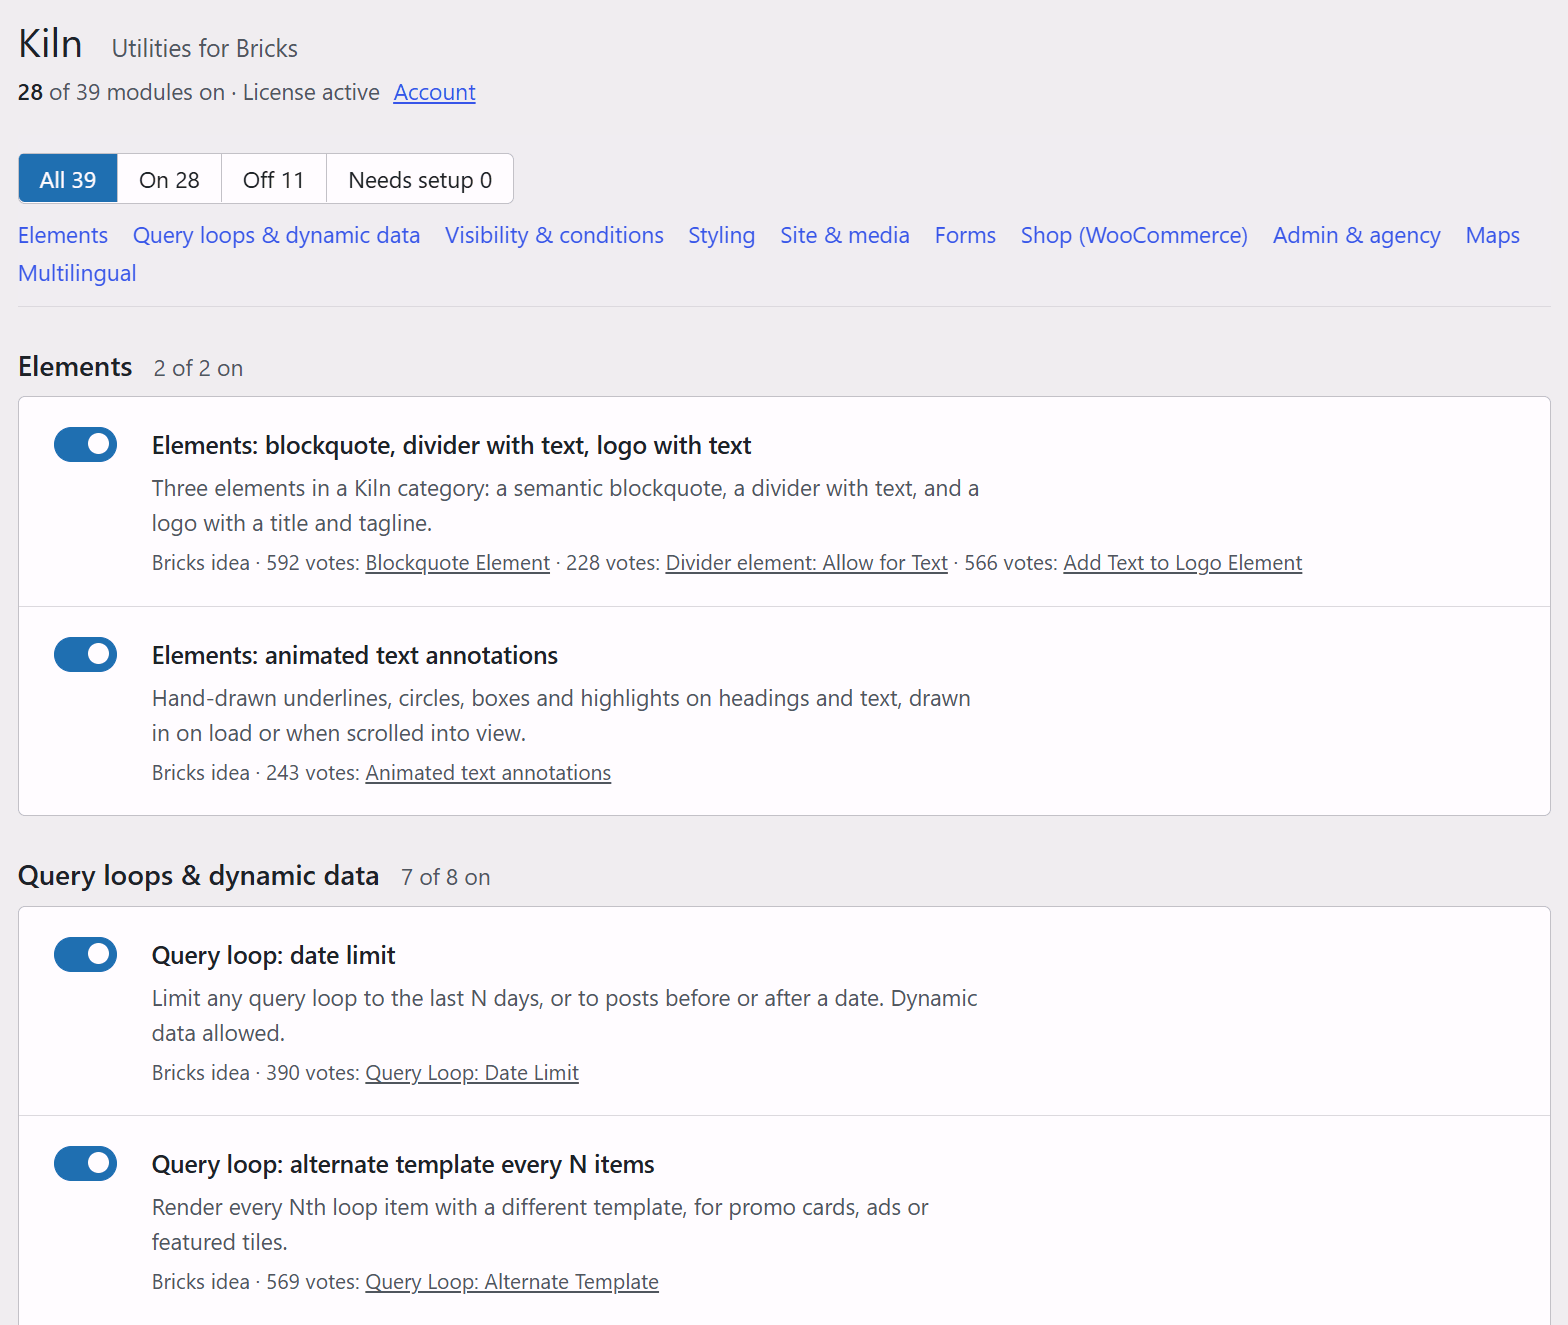Viewport: 1568px width, 1325px height.
Task: Toggle the animated text annotations module
Action: click(x=85, y=654)
